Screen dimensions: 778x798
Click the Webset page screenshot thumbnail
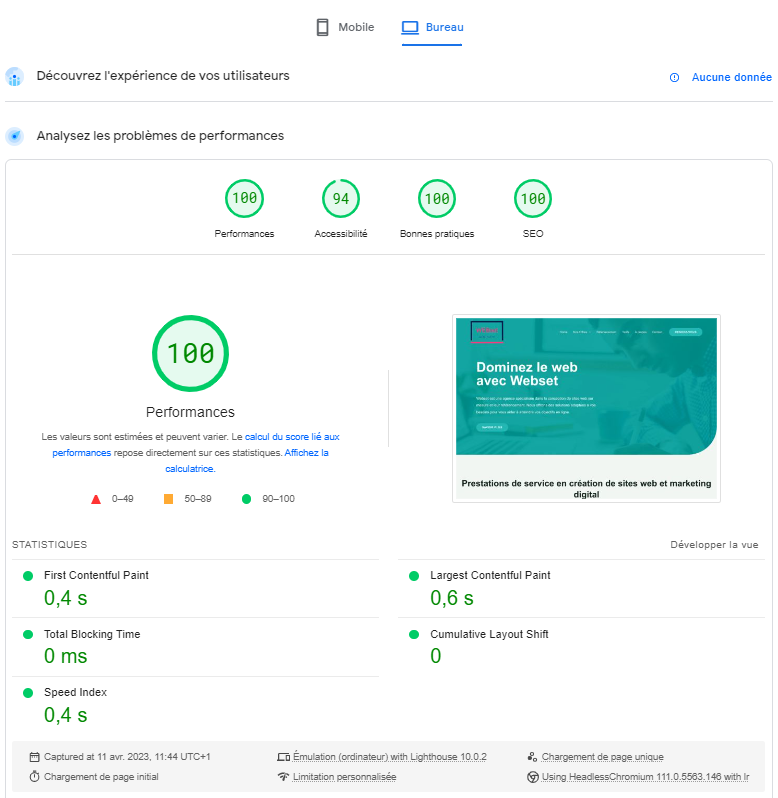[x=586, y=408]
